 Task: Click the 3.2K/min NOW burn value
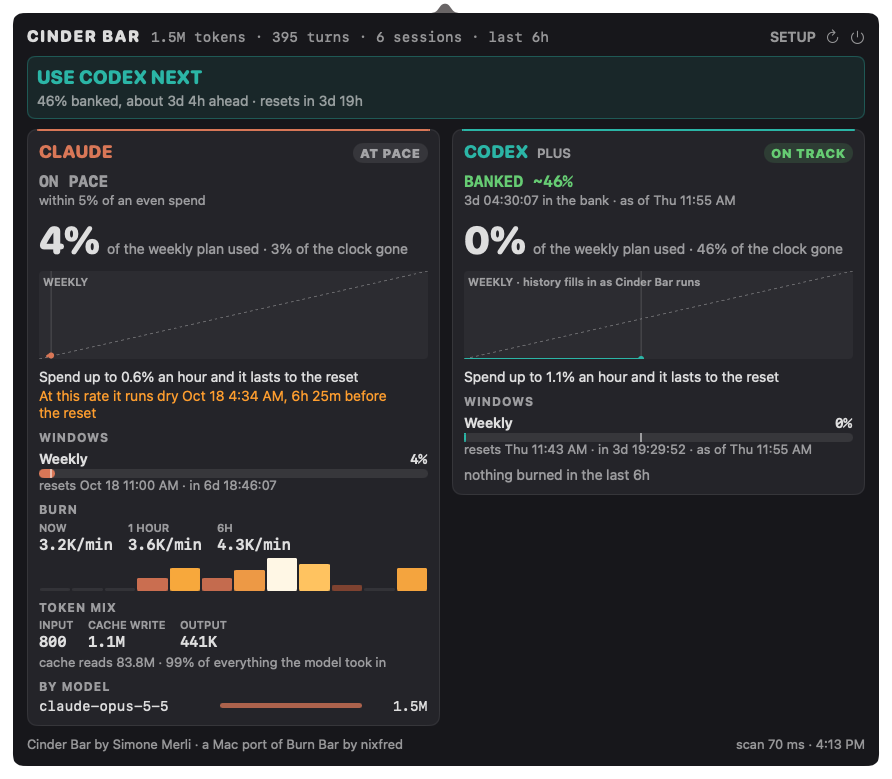[76, 545]
